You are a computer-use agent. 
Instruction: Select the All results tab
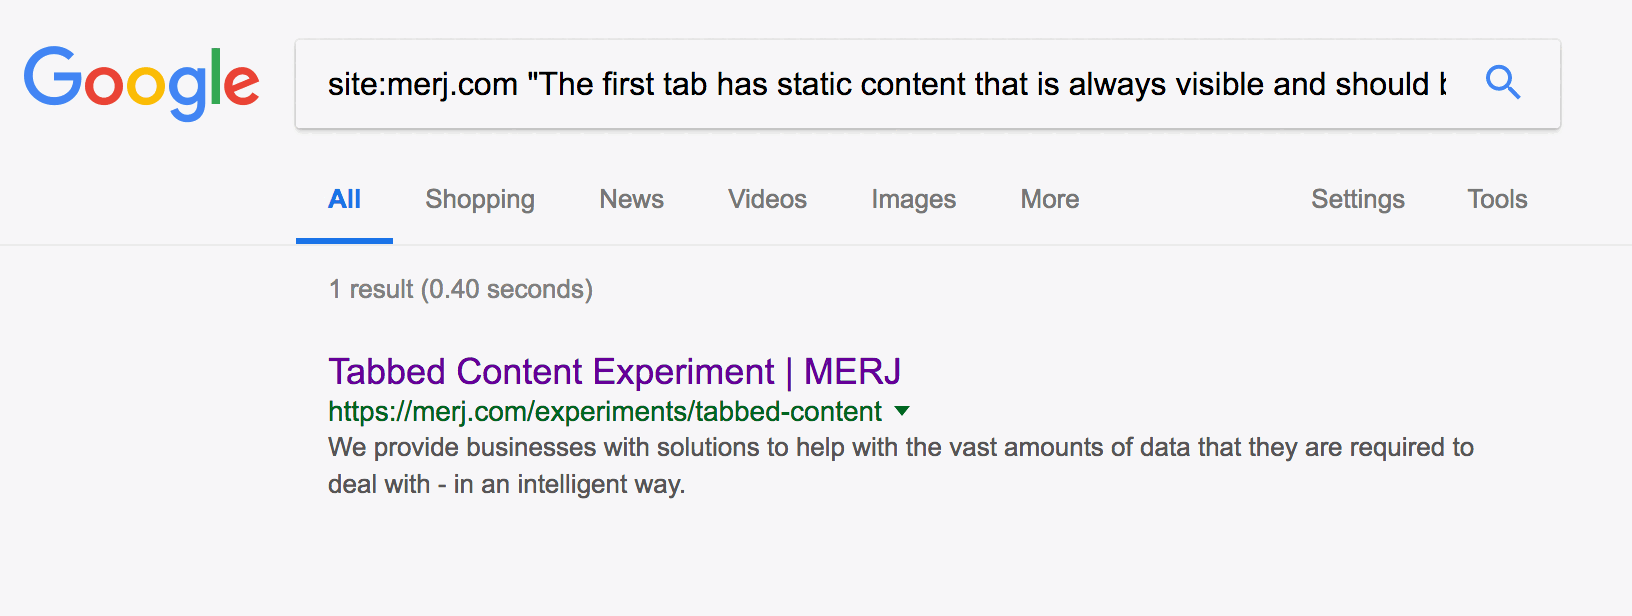click(344, 199)
